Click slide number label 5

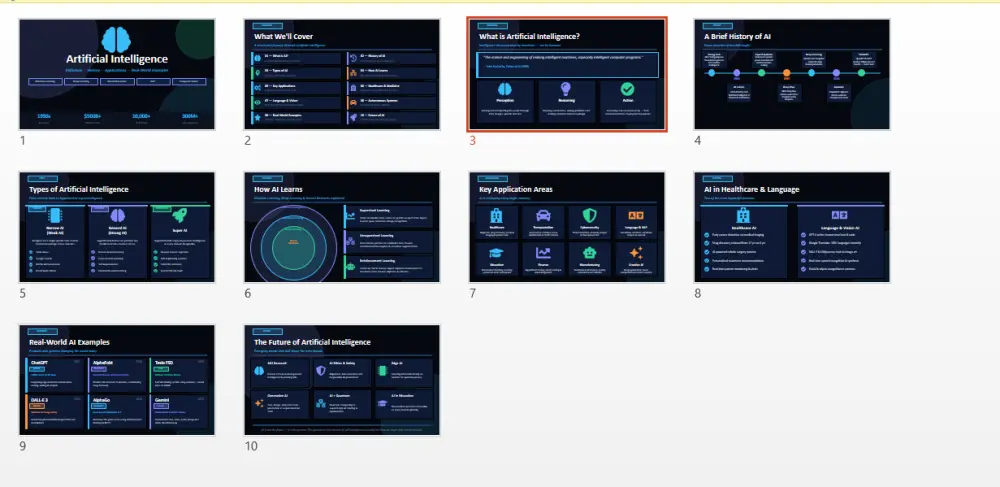point(23,293)
